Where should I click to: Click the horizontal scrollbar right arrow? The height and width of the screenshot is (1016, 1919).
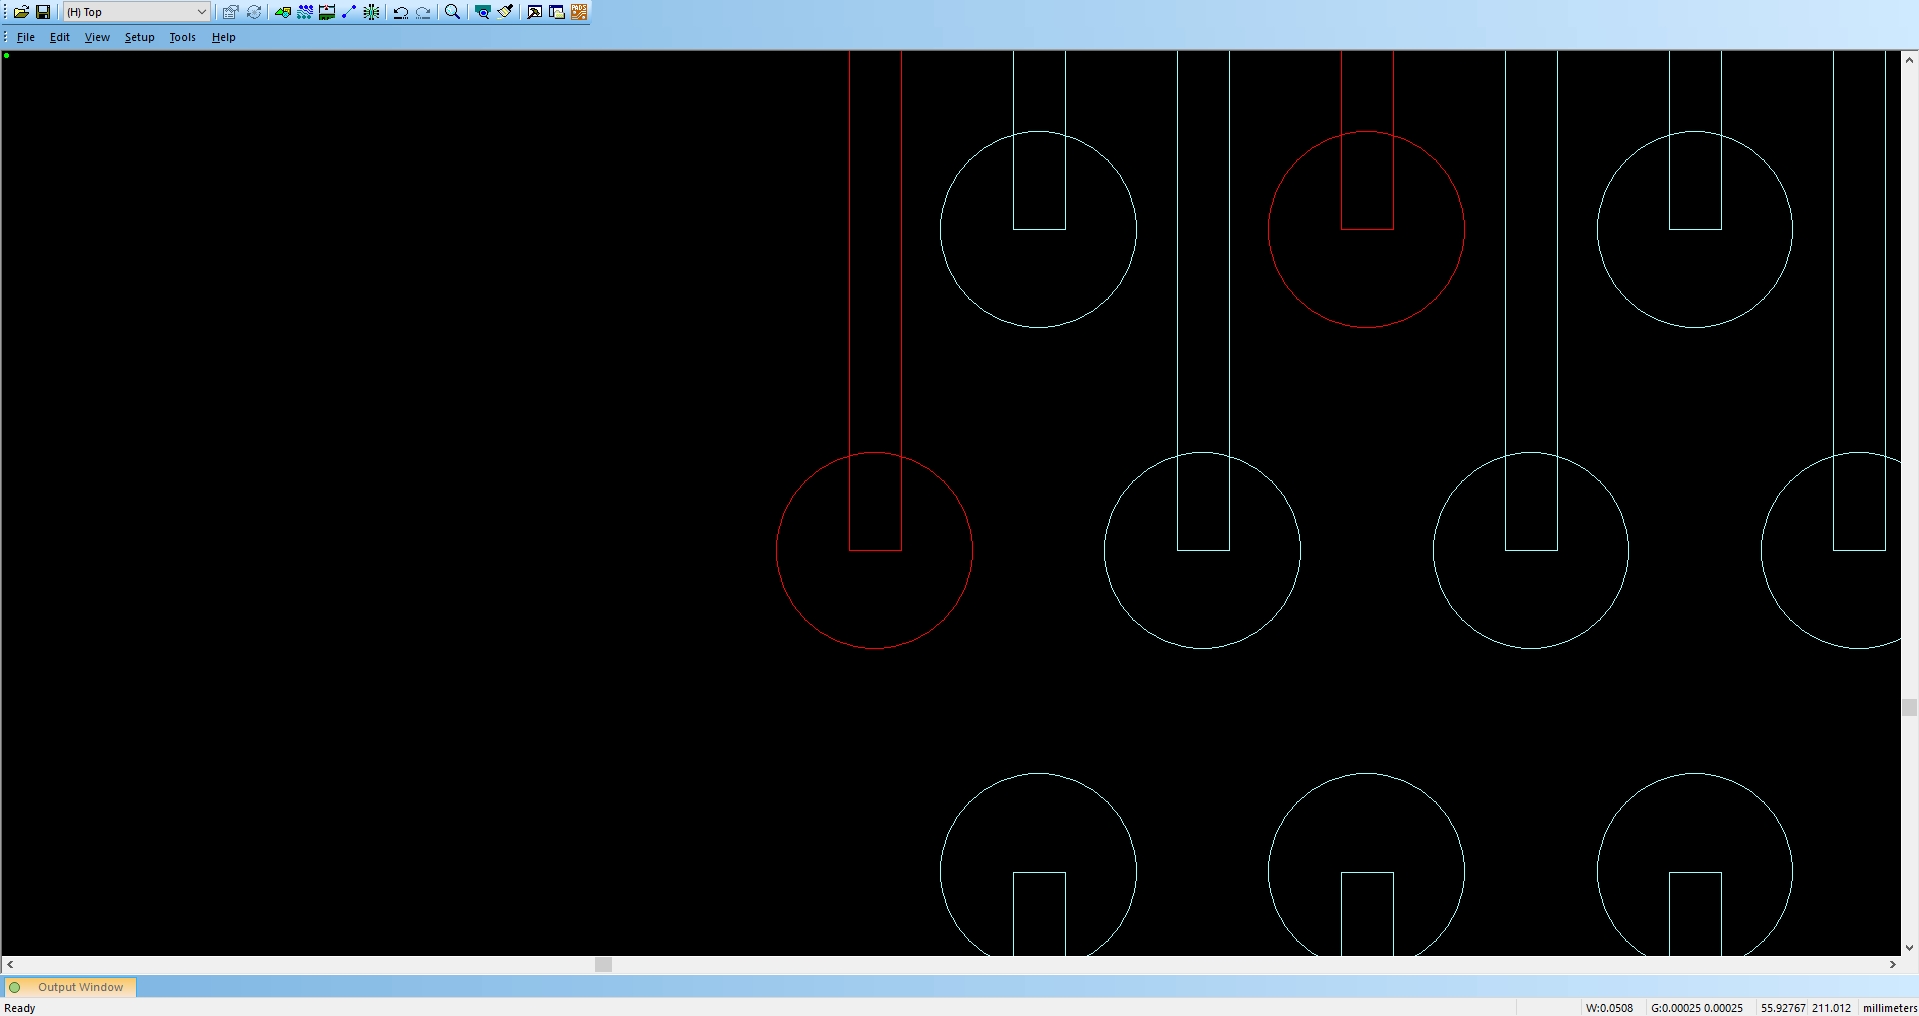click(x=1892, y=965)
